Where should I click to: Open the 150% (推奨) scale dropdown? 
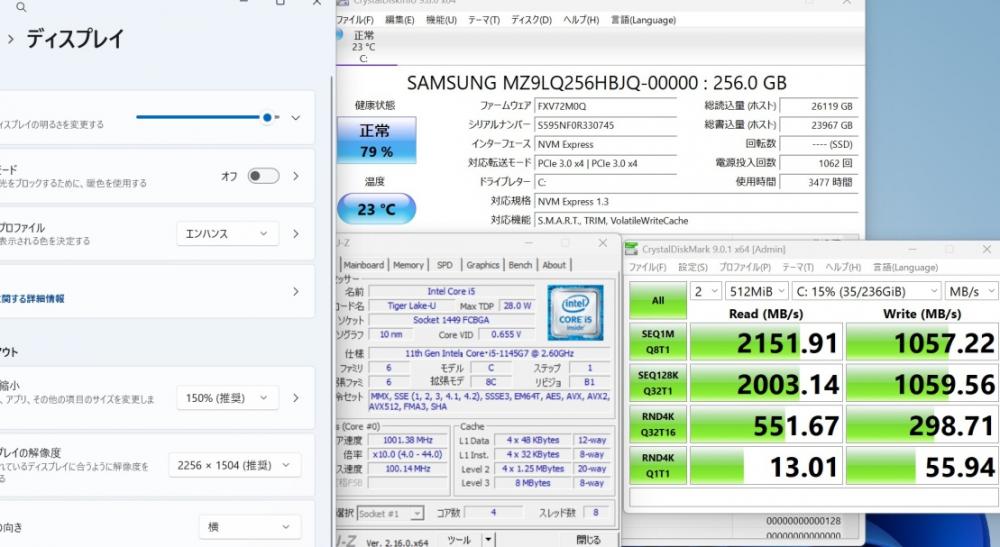(x=228, y=398)
